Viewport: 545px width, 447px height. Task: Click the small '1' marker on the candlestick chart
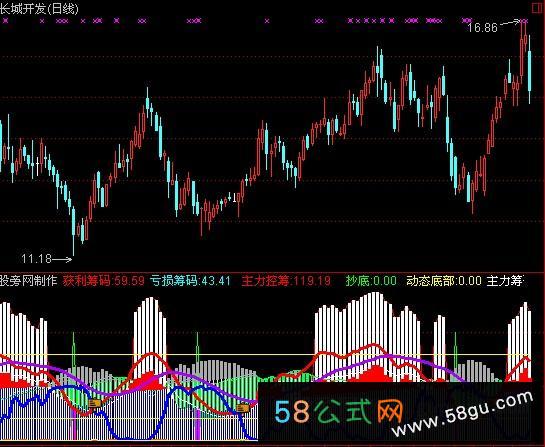coord(234,198)
